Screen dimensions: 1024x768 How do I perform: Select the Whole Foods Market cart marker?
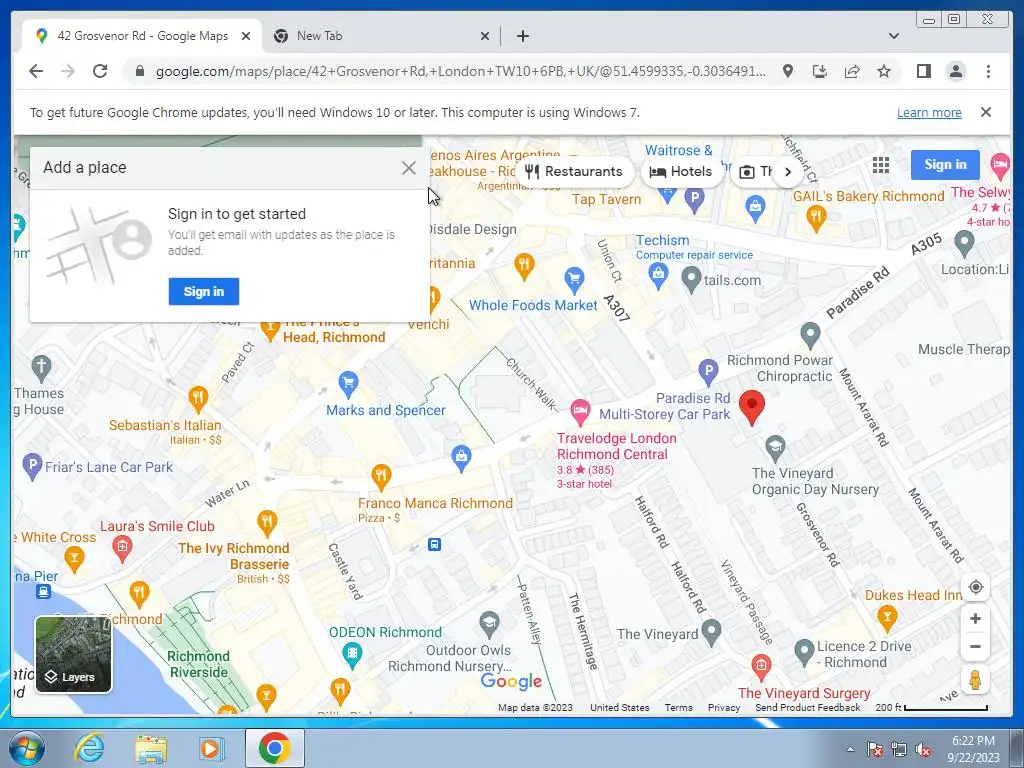[574, 279]
